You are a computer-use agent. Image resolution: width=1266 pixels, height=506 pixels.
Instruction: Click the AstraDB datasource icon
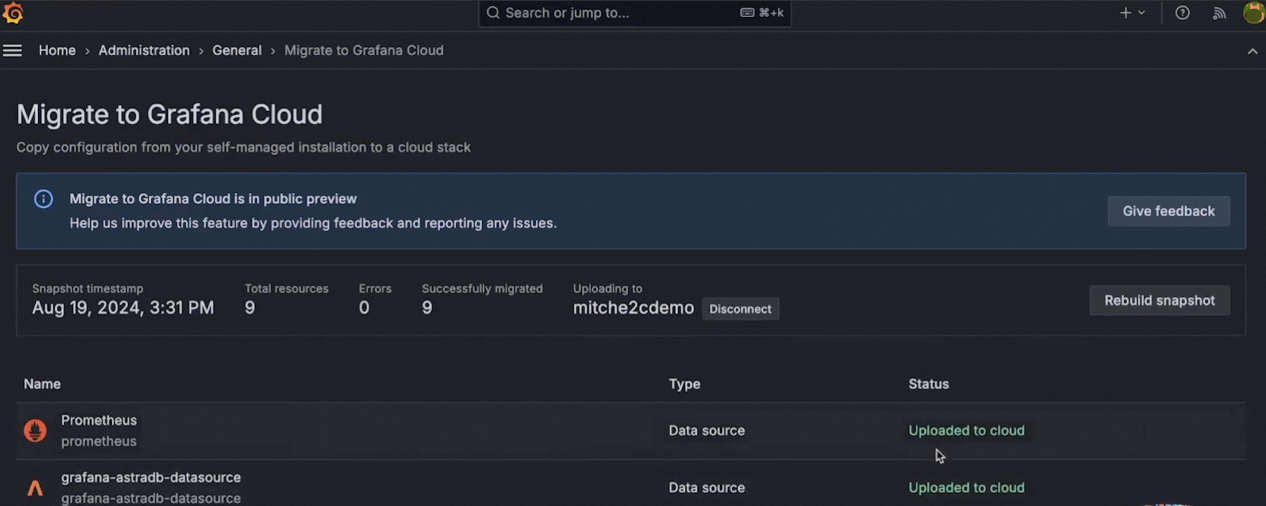(x=35, y=488)
